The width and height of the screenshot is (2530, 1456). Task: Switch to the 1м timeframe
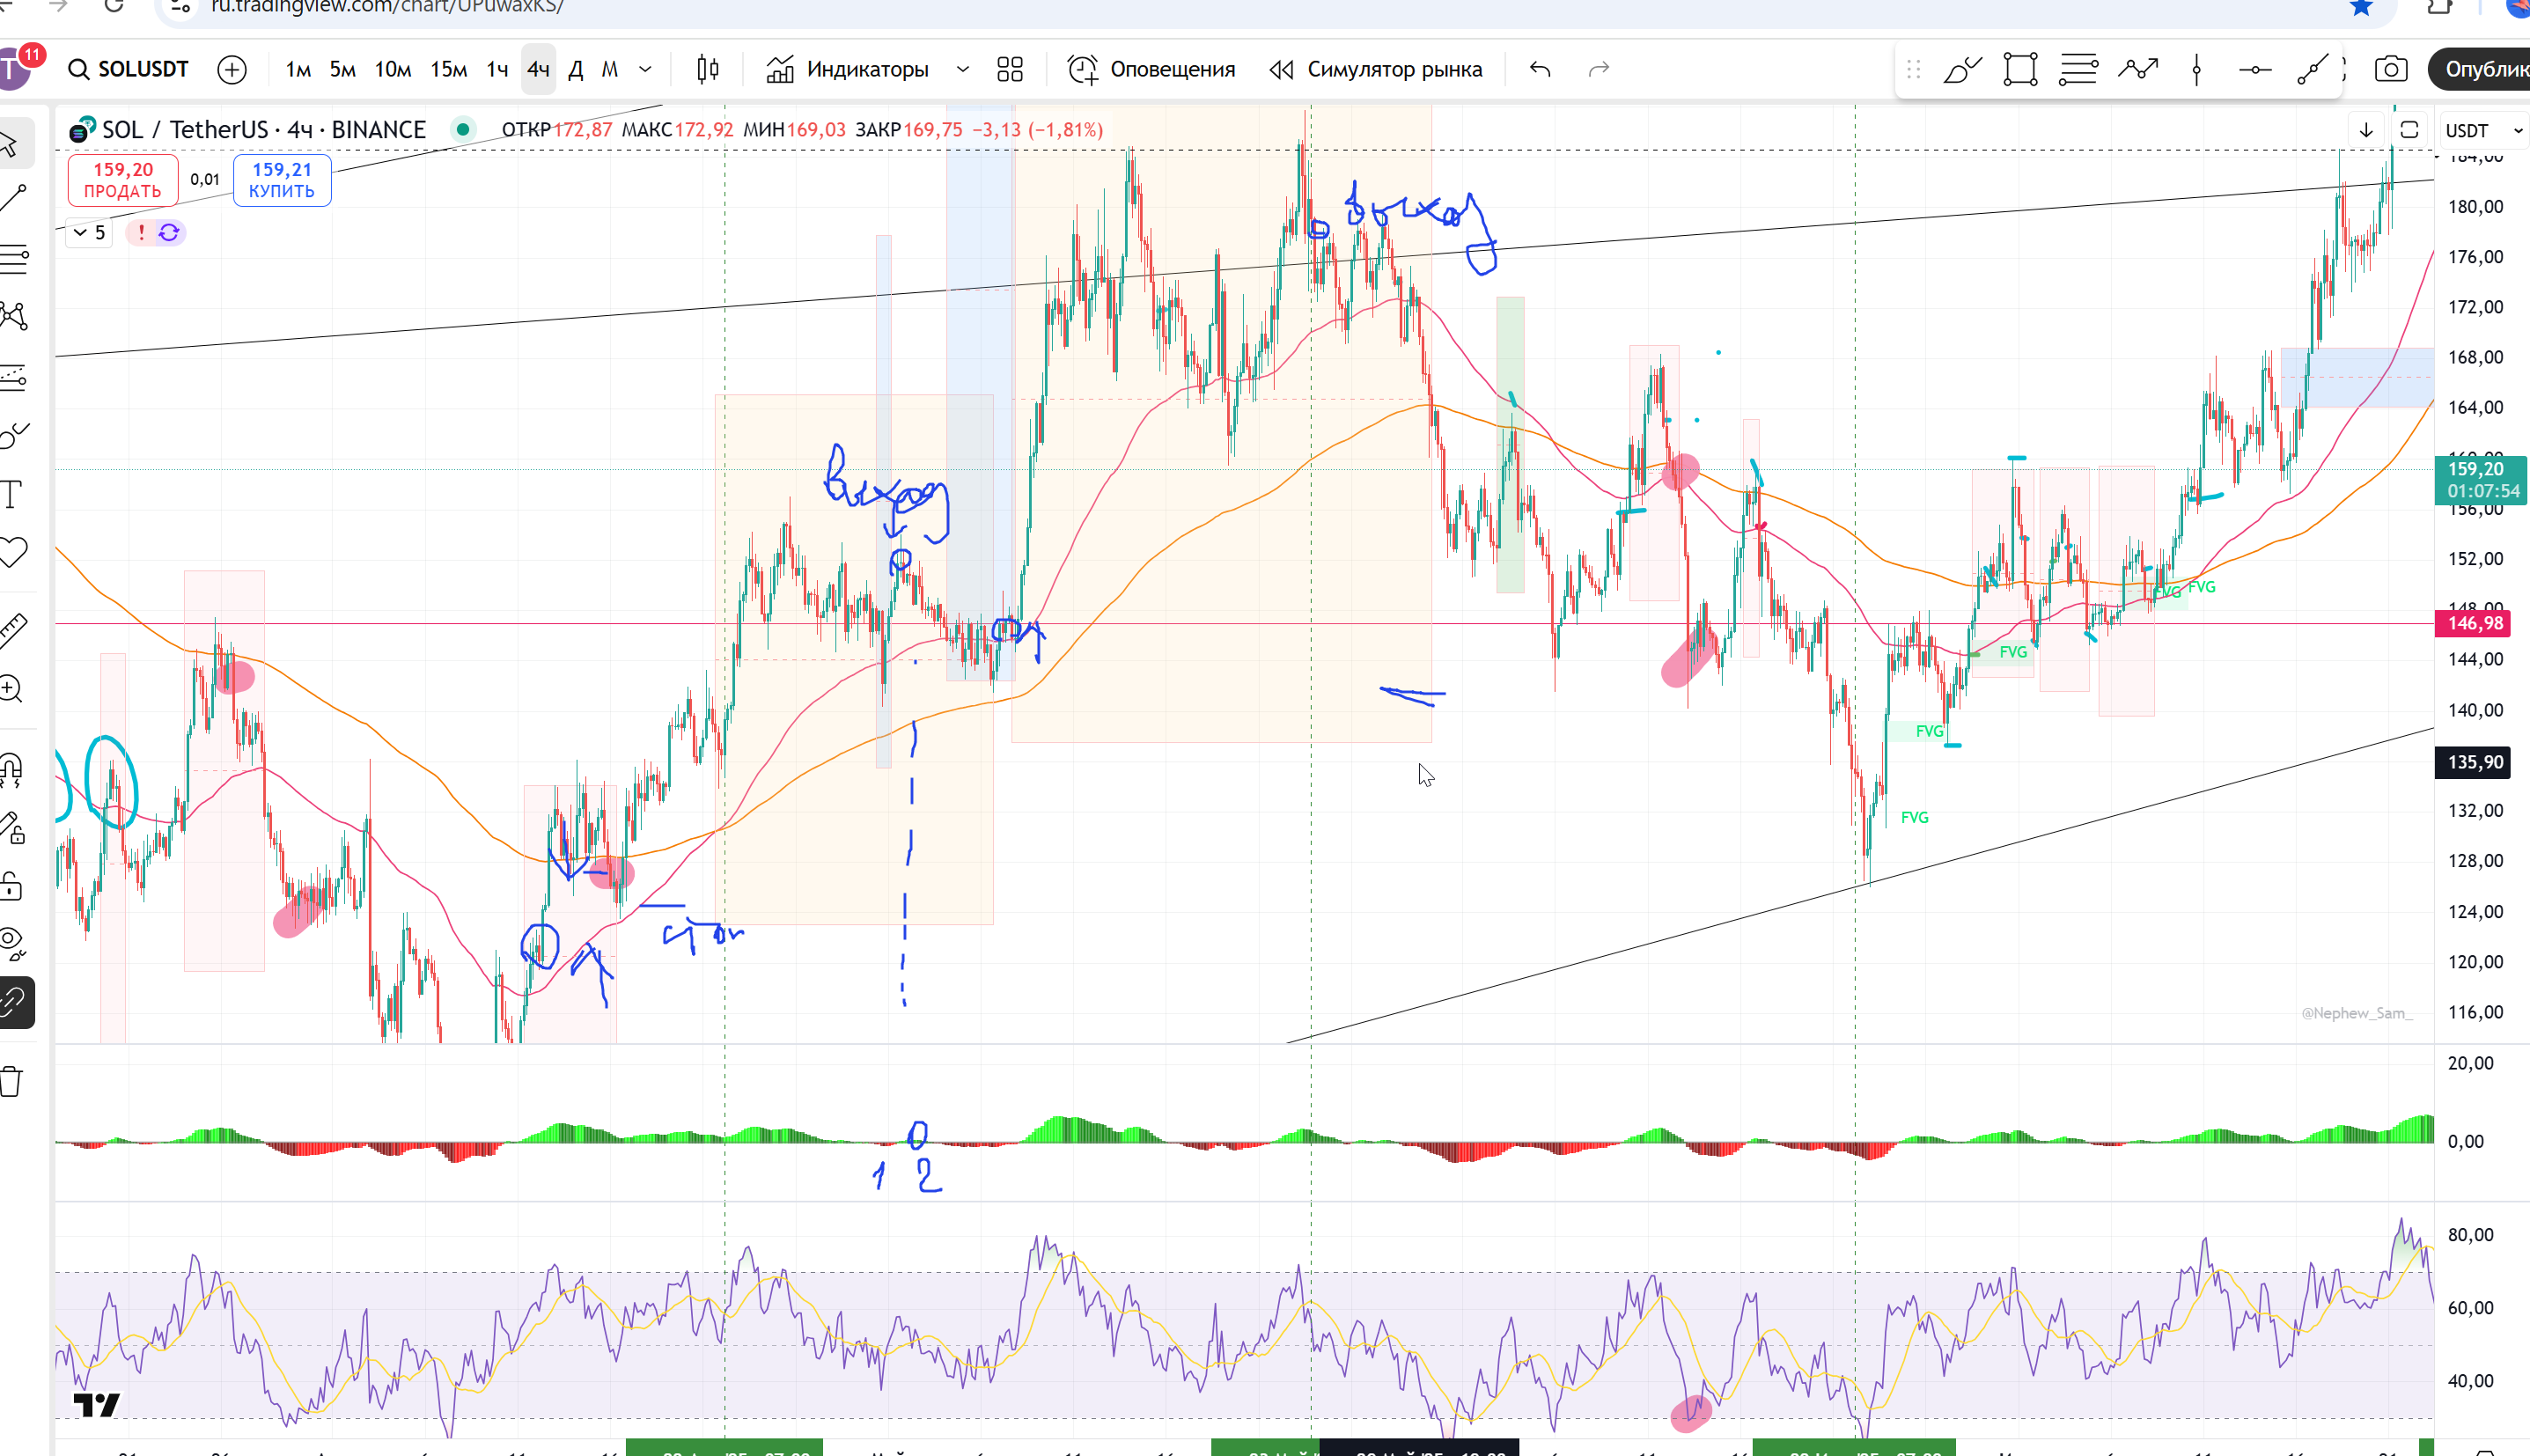pyautogui.click(x=298, y=69)
